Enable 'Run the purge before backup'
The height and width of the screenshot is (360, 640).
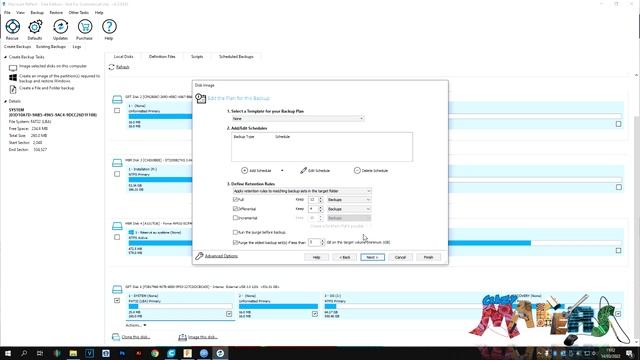(x=235, y=232)
